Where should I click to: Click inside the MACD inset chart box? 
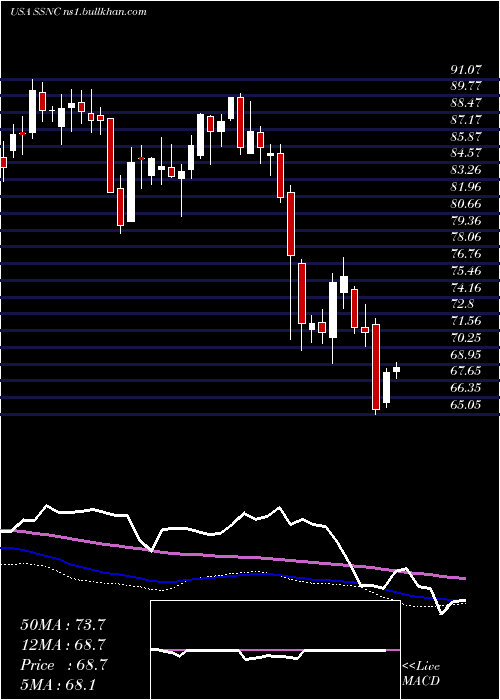coord(275,650)
